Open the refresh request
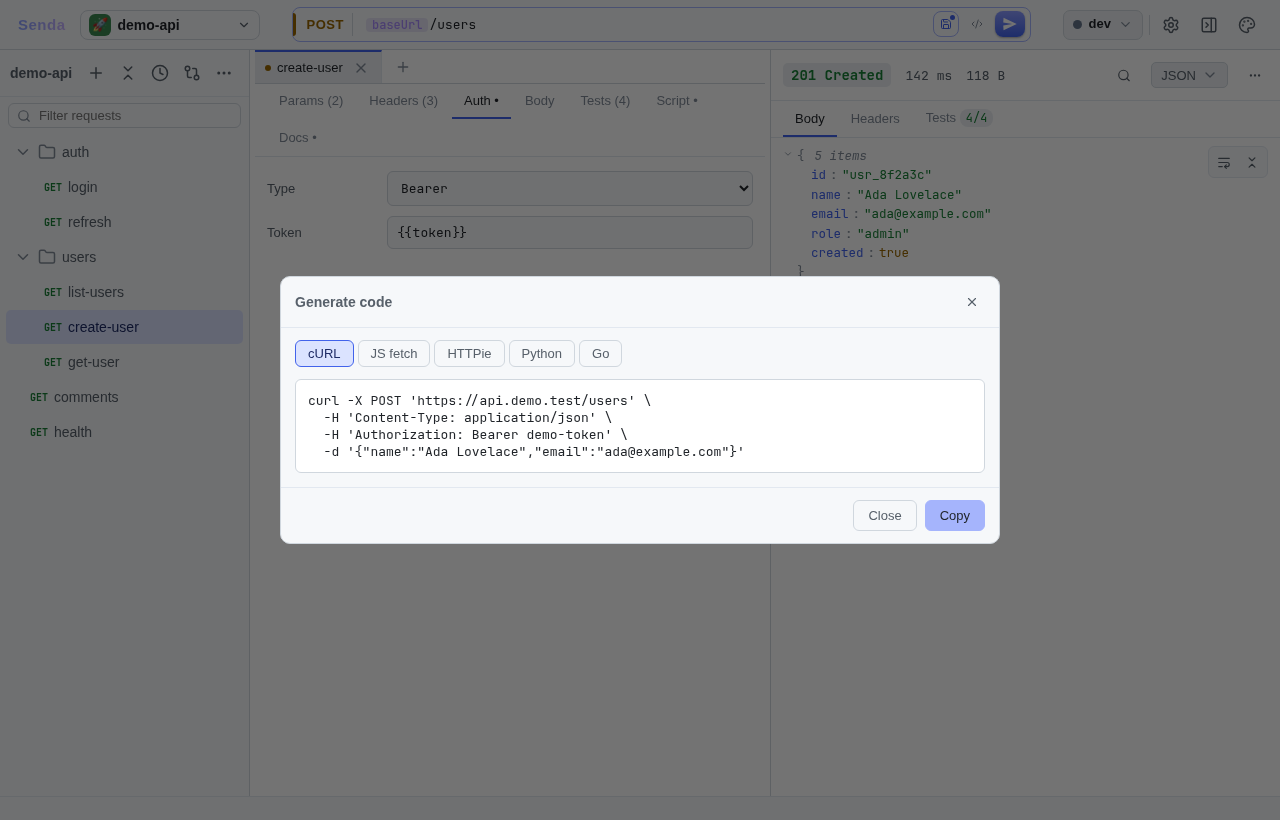1280x820 pixels. [124, 222]
